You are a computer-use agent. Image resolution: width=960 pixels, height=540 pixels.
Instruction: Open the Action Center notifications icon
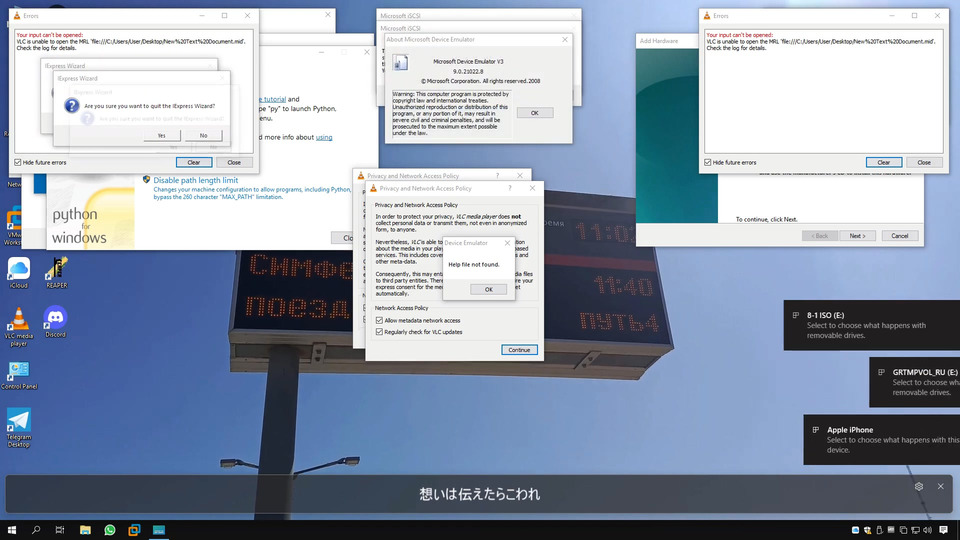pyautogui.click(x=943, y=530)
